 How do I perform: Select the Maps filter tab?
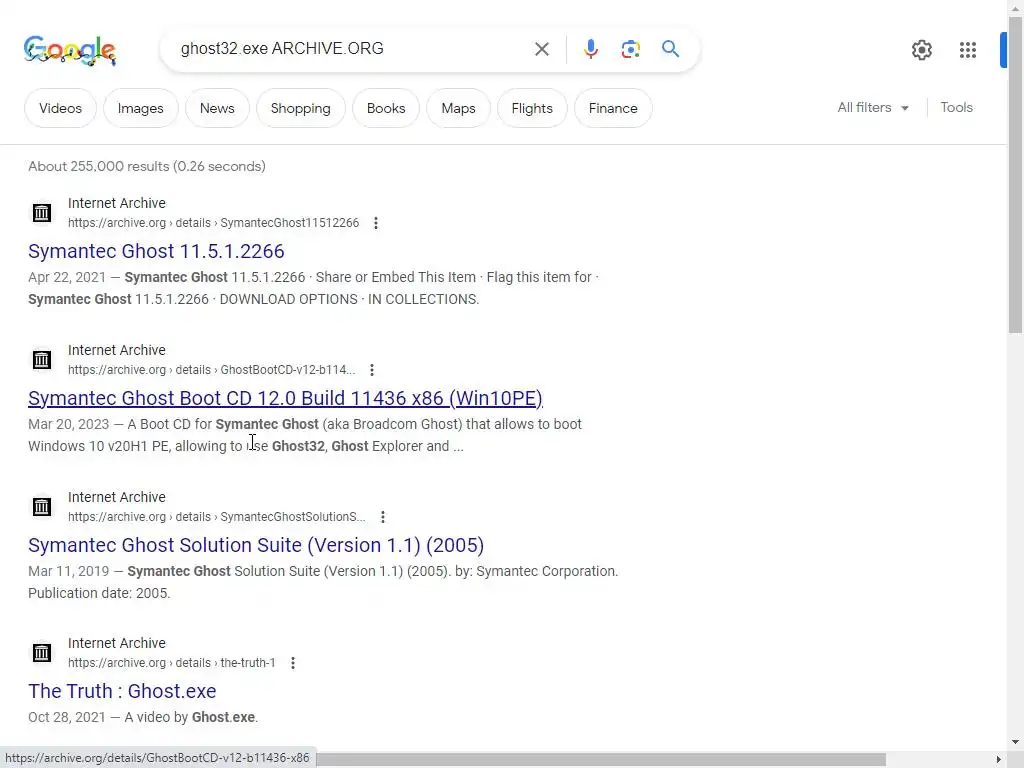[458, 108]
